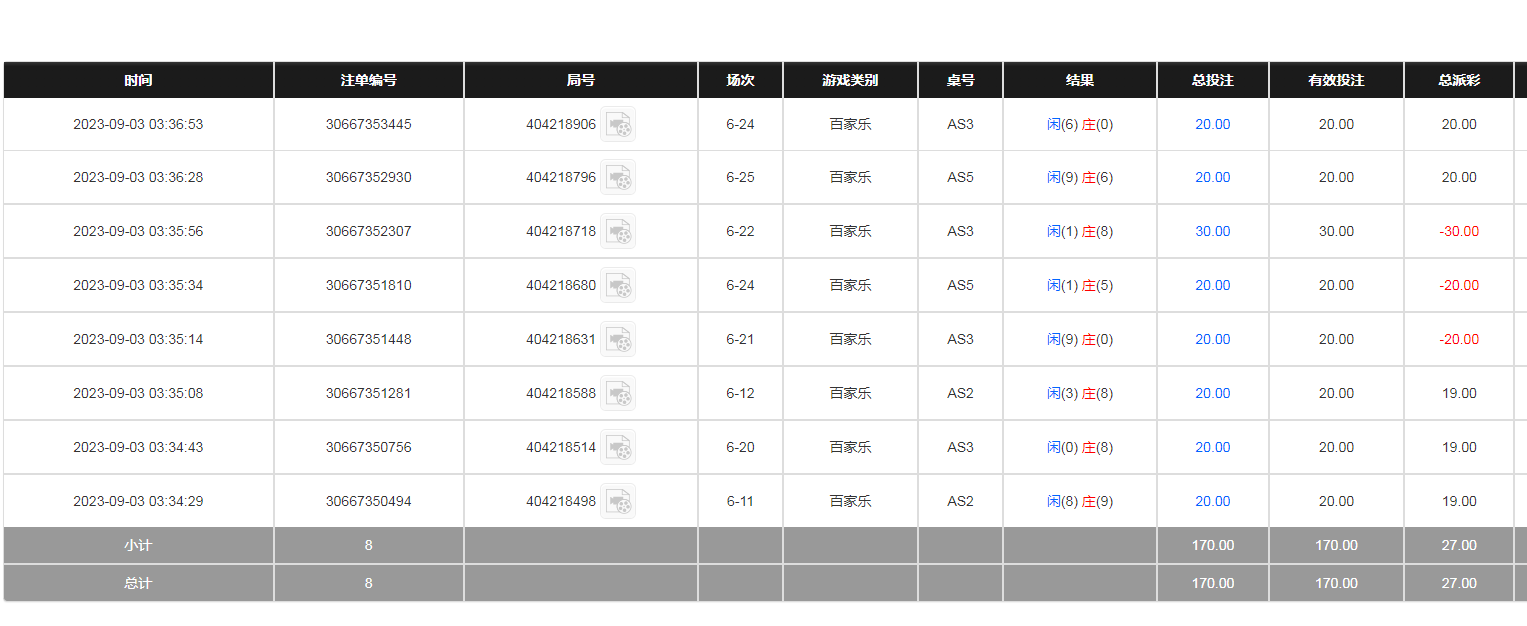1527x626 pixels.
Task: Play video replay for round 404218588
Action: point(618,393)
